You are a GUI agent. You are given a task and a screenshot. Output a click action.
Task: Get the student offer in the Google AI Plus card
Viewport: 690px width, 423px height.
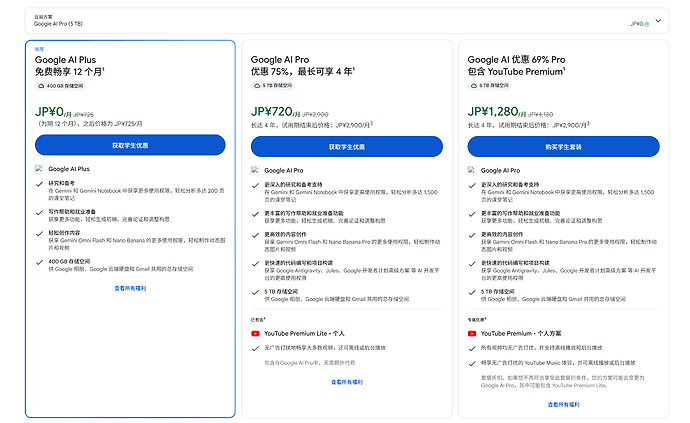click(130, 145)
